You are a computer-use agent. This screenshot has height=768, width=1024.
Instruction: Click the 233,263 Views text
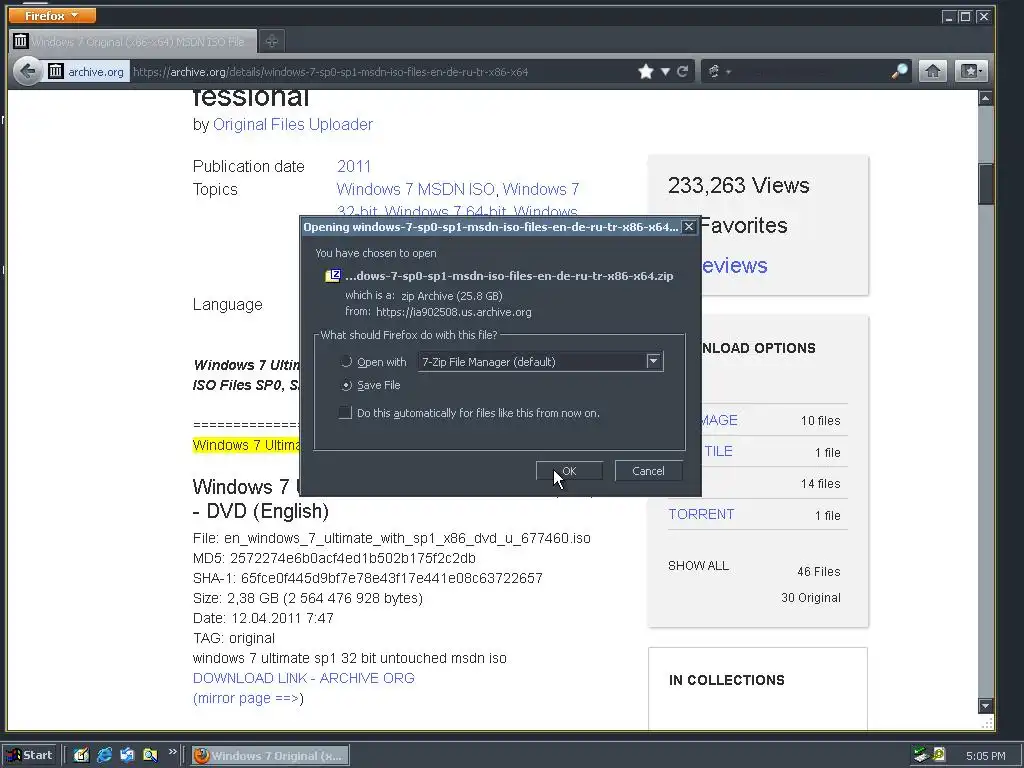point(739,185)
